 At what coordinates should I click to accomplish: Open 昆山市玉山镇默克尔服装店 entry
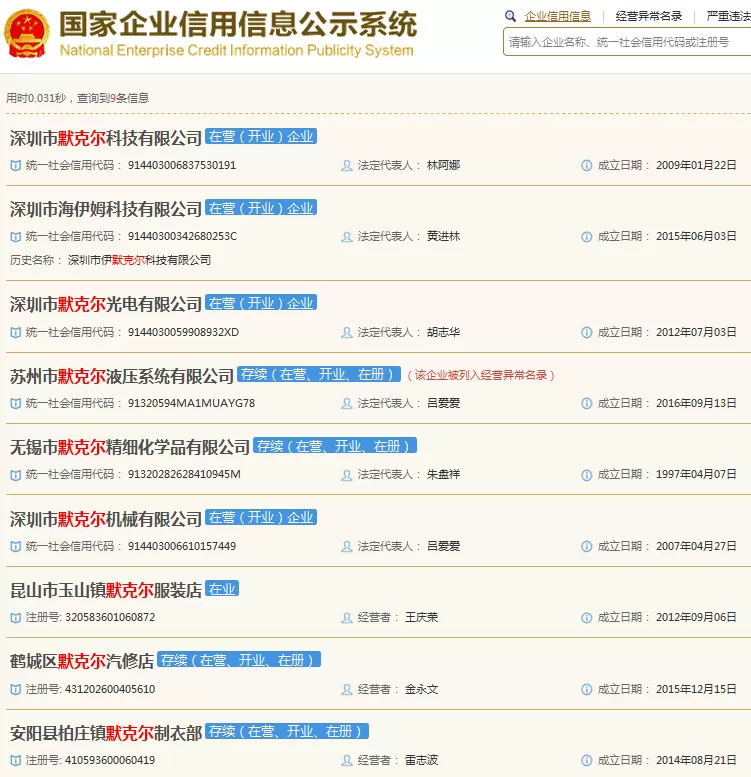point(106,591)
